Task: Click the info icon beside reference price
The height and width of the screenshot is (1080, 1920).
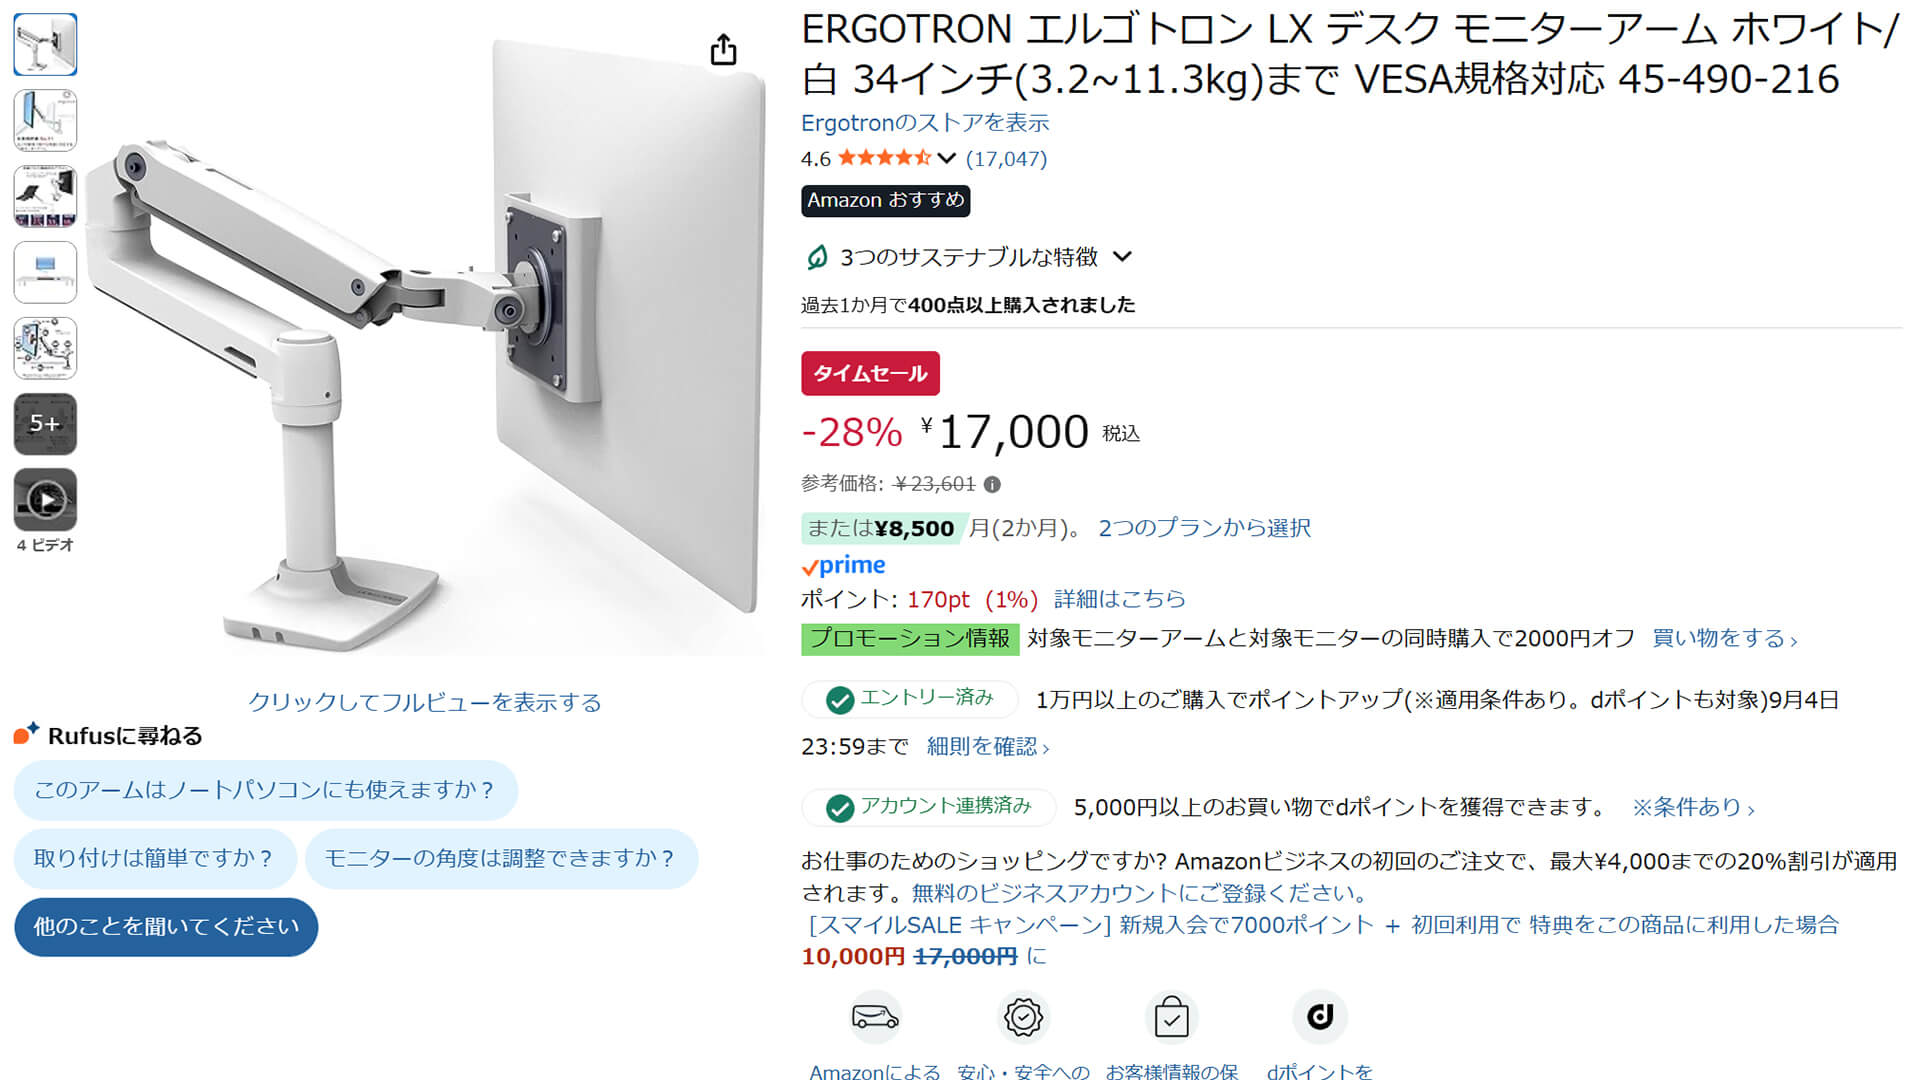Action: (992, 485)
